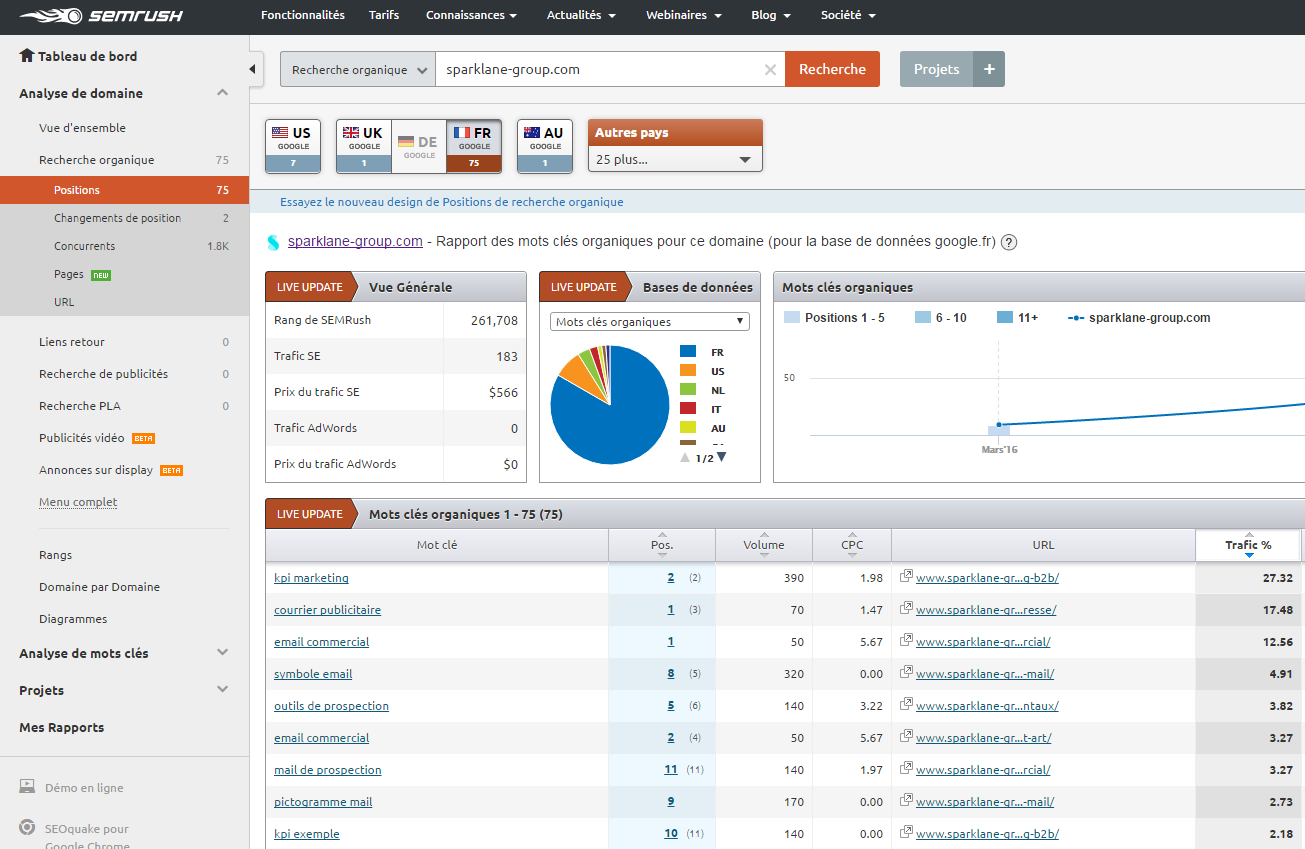Open Tarifs menu item
1305x849 pixels.
[384, 15]
